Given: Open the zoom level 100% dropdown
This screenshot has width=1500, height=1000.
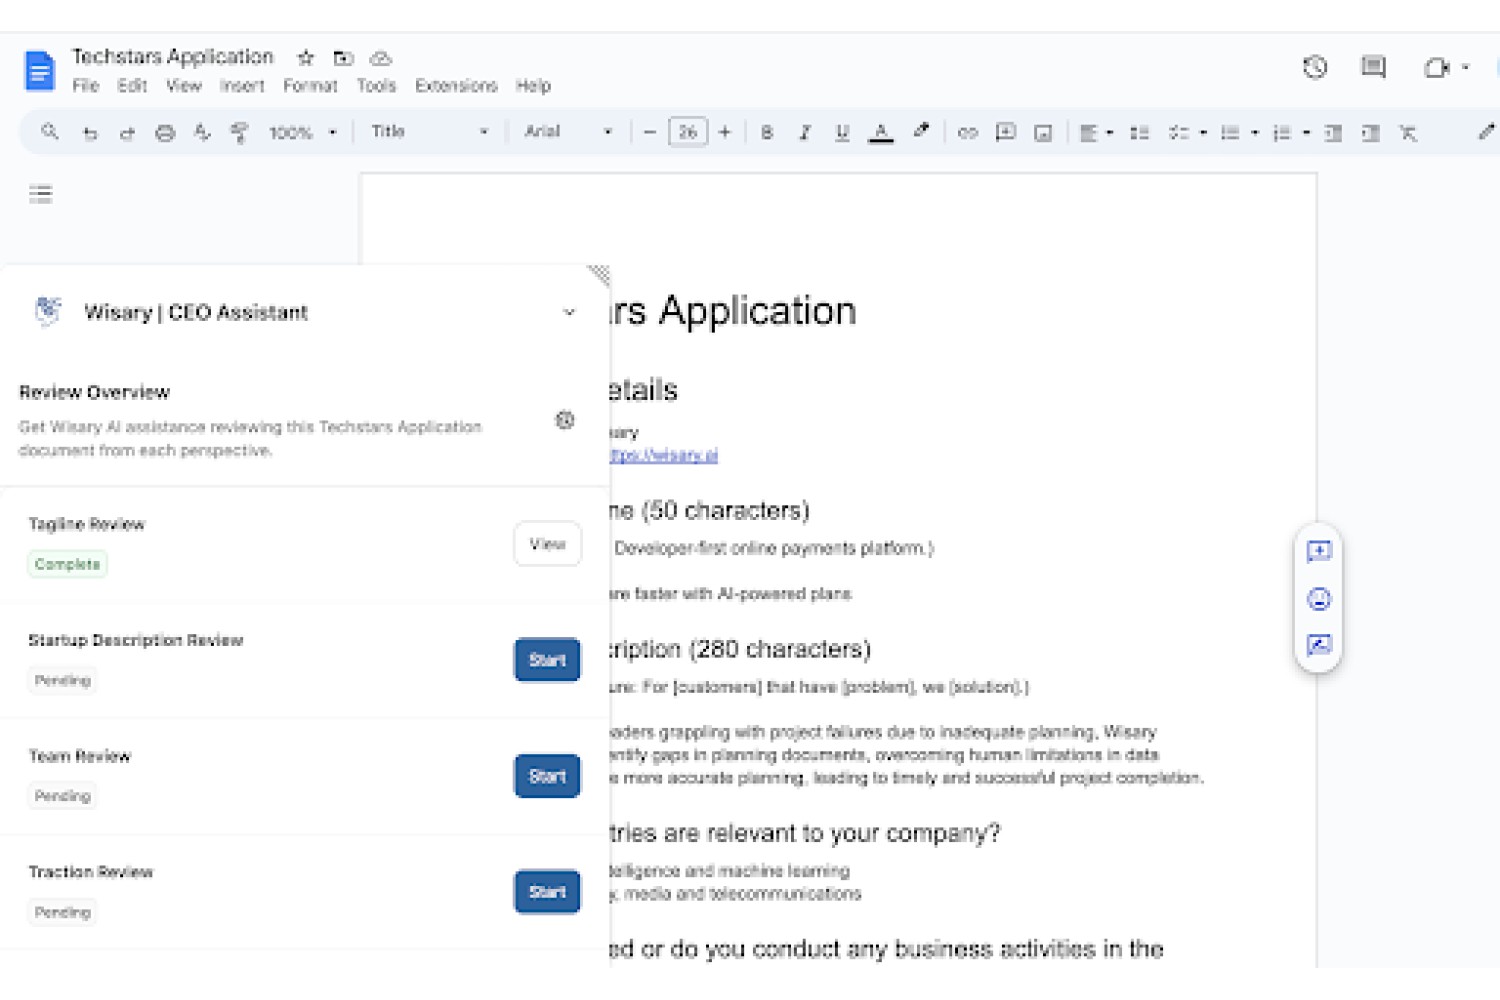Looking at the screenshot, I should (303, 133).
